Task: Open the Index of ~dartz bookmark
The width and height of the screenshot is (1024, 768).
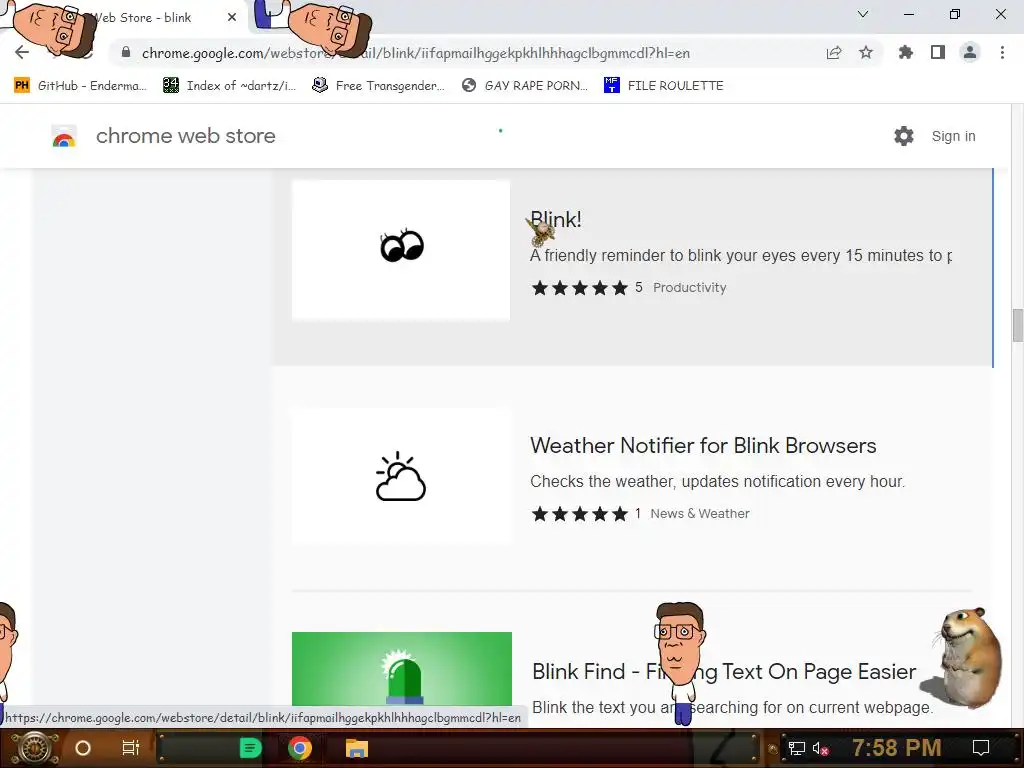Action: [229, 86]
